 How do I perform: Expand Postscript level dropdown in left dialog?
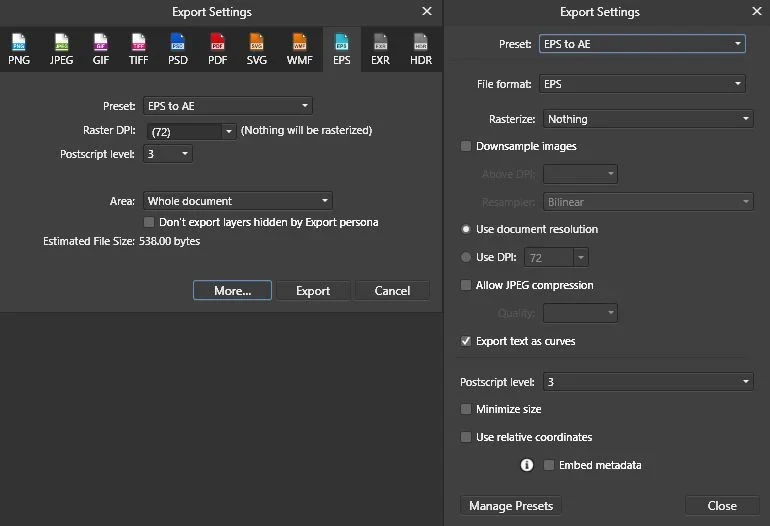tap(167, 154)
